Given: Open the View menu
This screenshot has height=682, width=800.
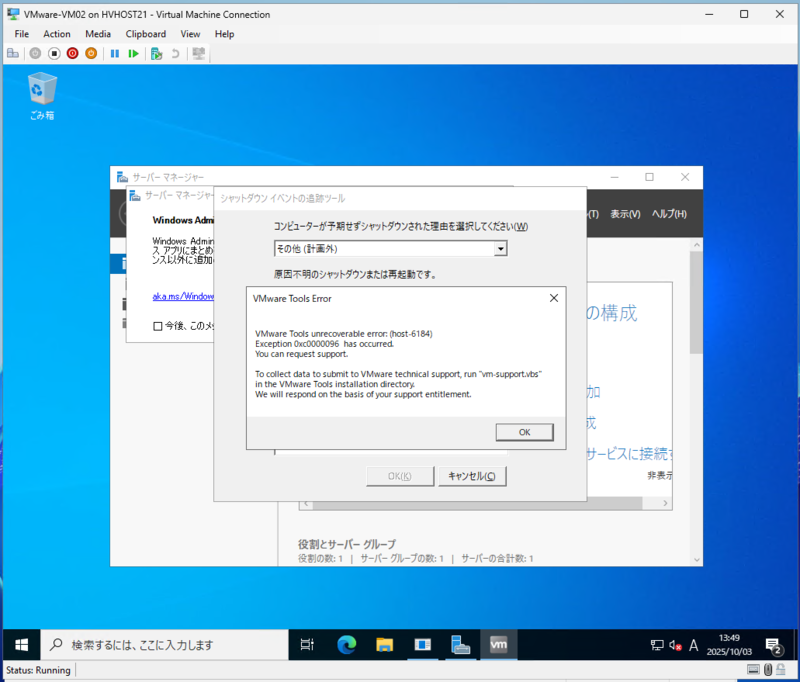Looking at the screenshot, I should 190,34.
